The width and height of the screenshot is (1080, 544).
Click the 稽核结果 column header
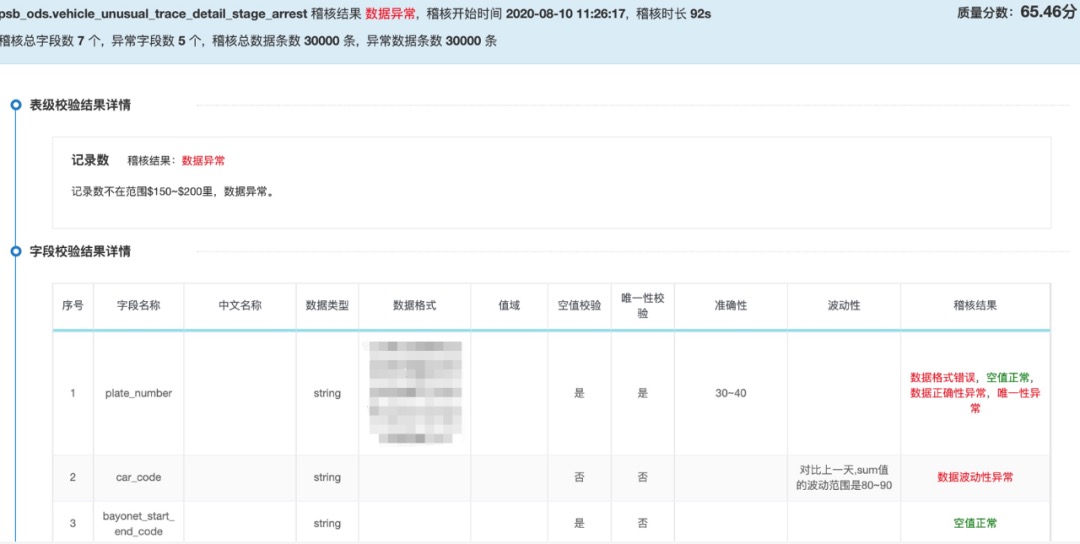(x=975, y=306)
